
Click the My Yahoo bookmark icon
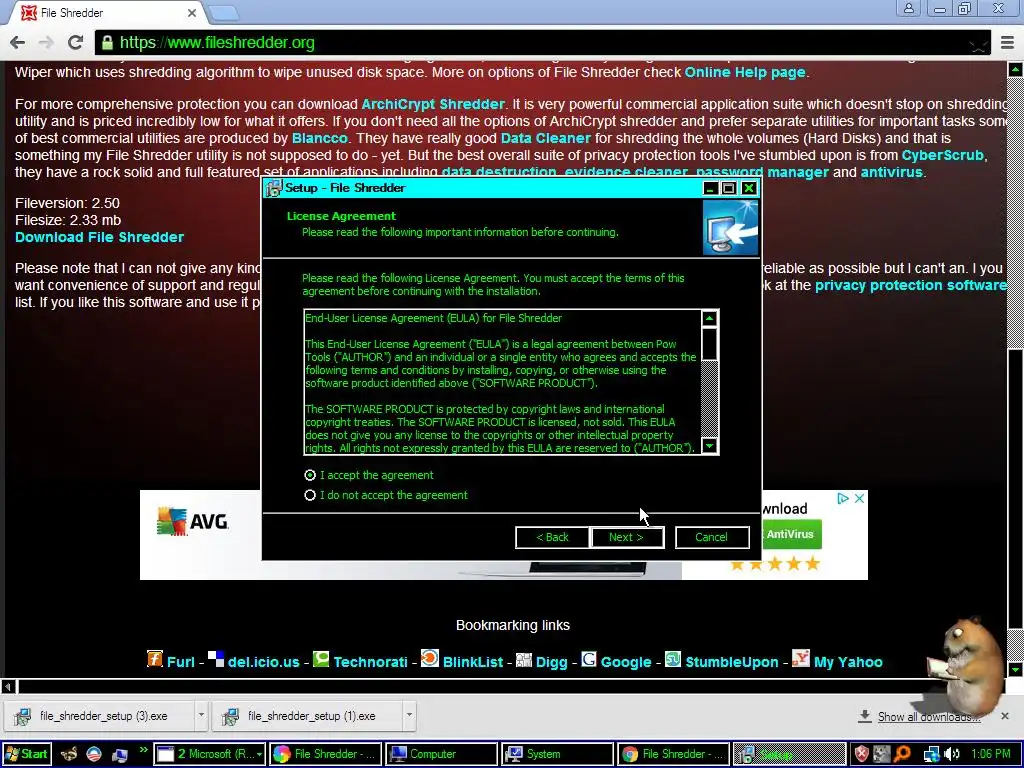(x=801, y=658)
